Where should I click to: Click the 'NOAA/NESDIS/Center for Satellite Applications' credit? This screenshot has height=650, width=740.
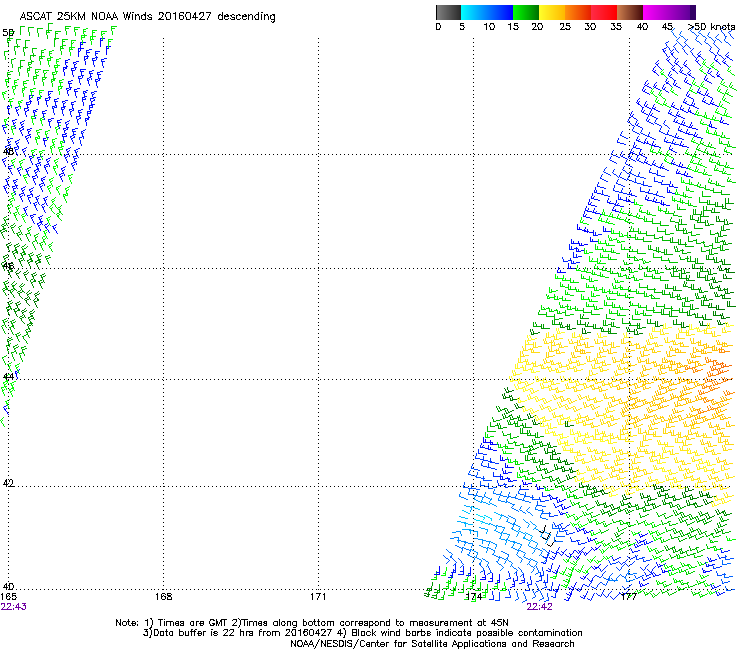coord(432,644)
